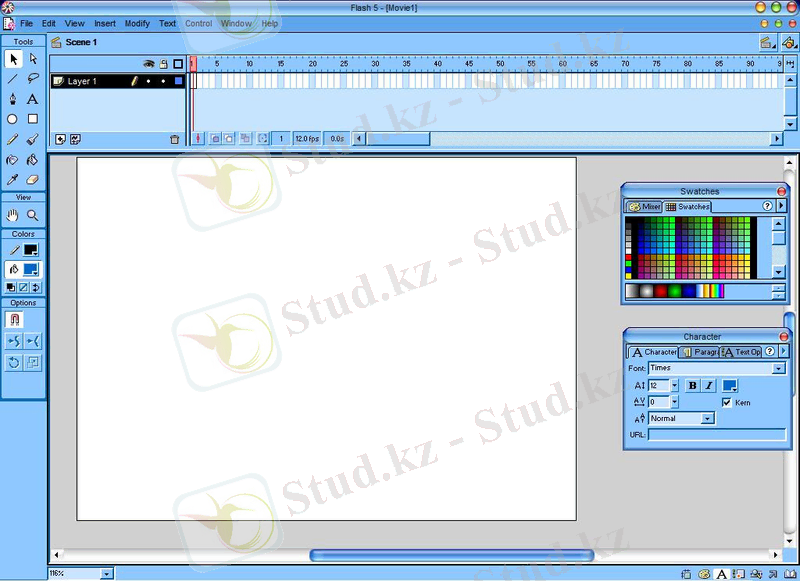Select the Ink Bottle tool

(13, 160)
